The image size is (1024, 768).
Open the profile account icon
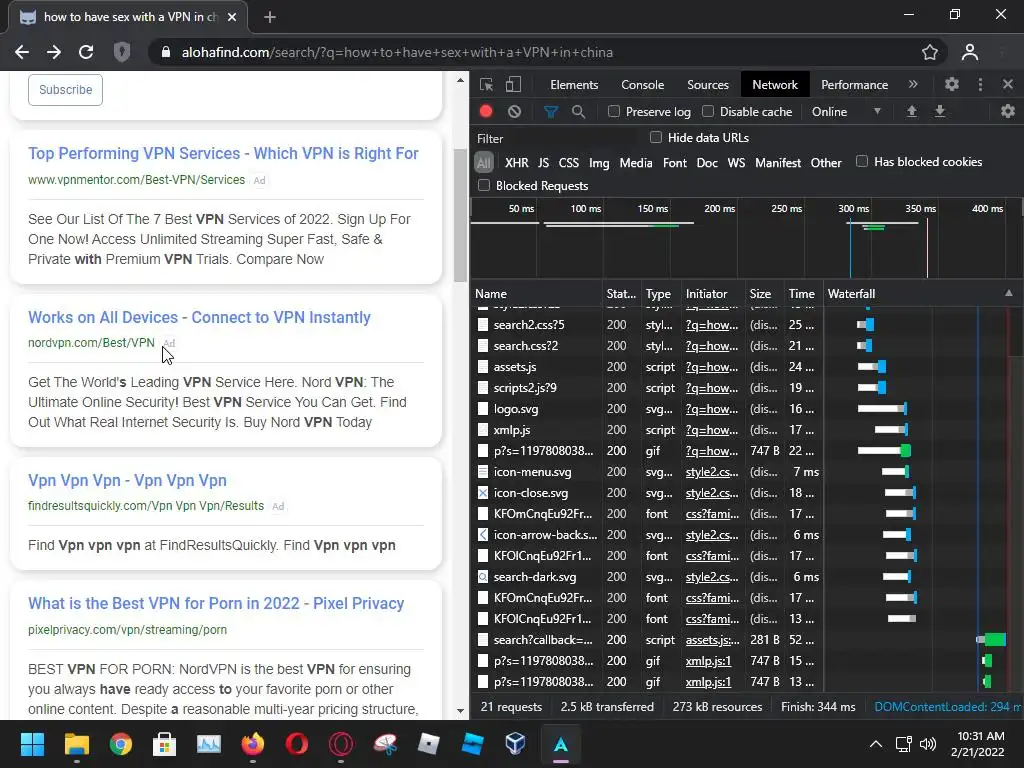(x=970, y=52)
